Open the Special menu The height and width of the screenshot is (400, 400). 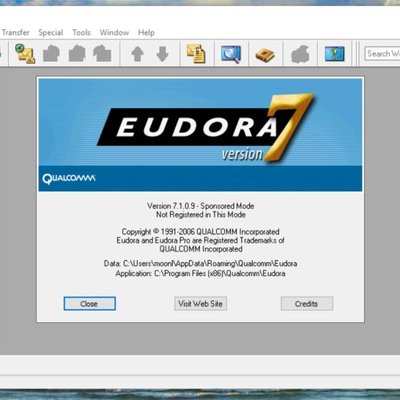[x=51, y=32]
